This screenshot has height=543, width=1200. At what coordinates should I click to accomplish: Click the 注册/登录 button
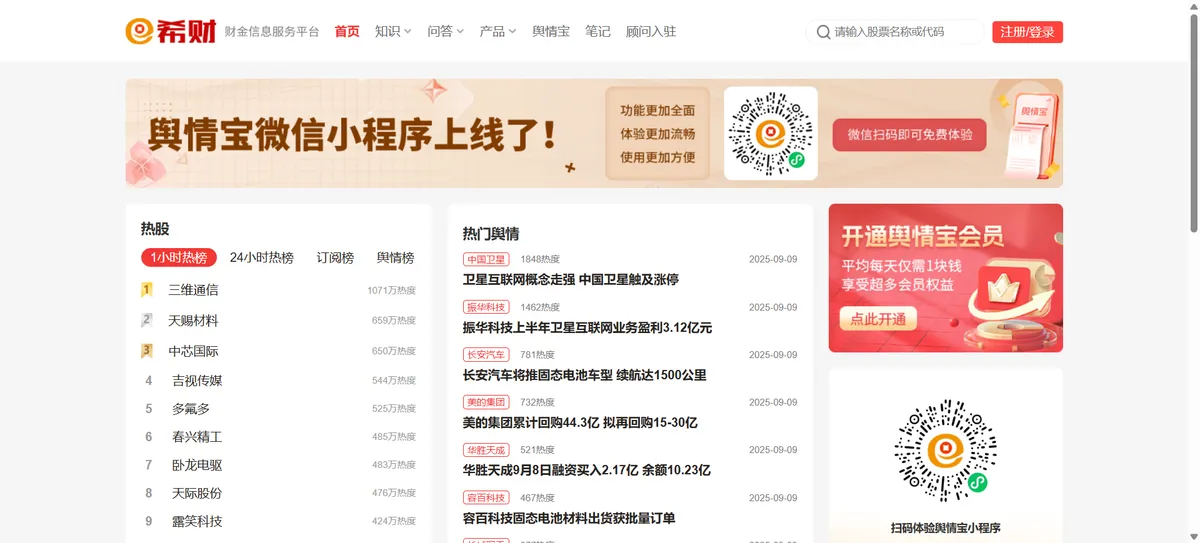pos(1027,32)
